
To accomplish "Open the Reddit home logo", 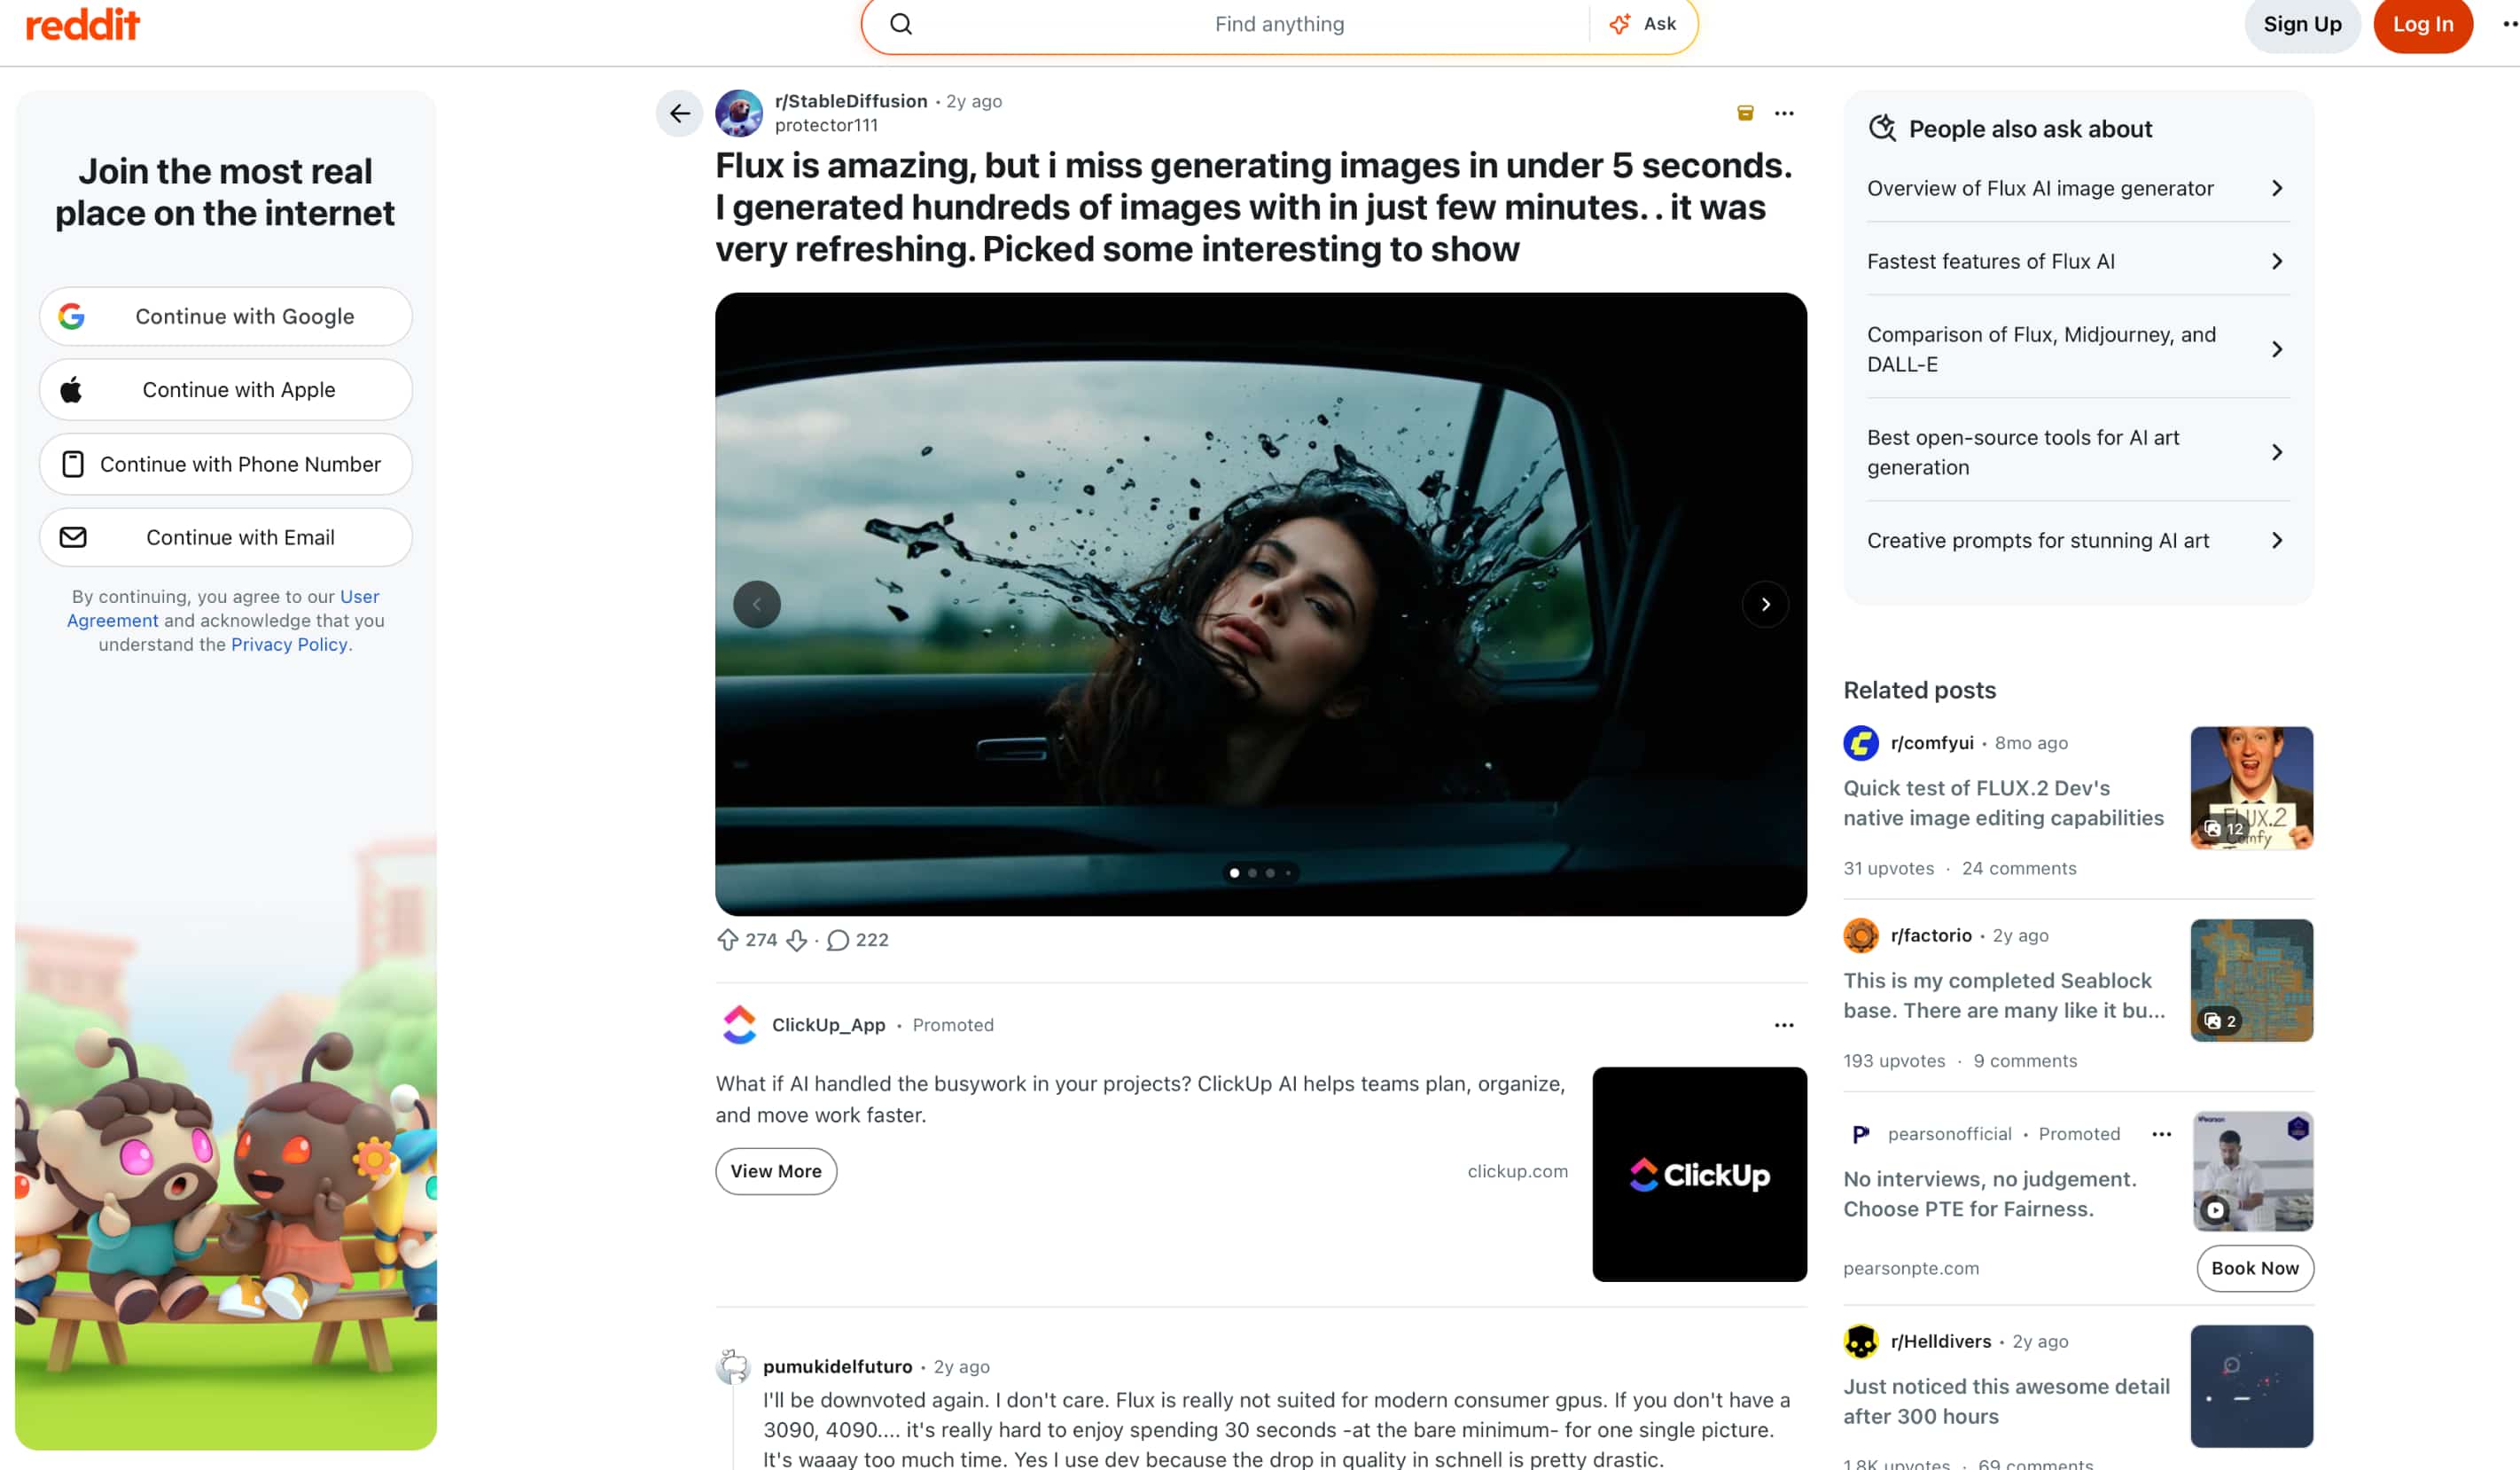I will coord(82,24).
